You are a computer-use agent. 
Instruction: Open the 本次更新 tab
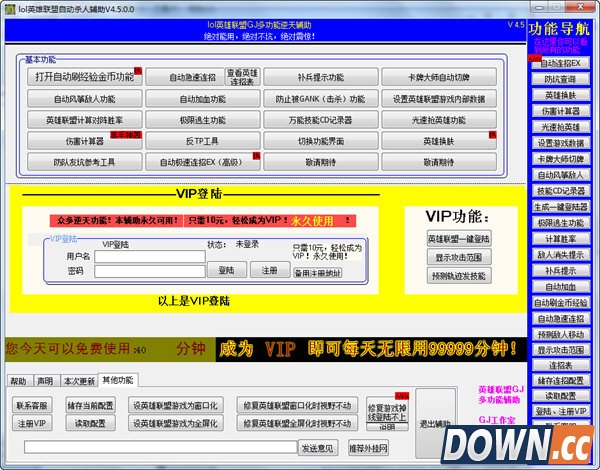[x=79, y=381]
